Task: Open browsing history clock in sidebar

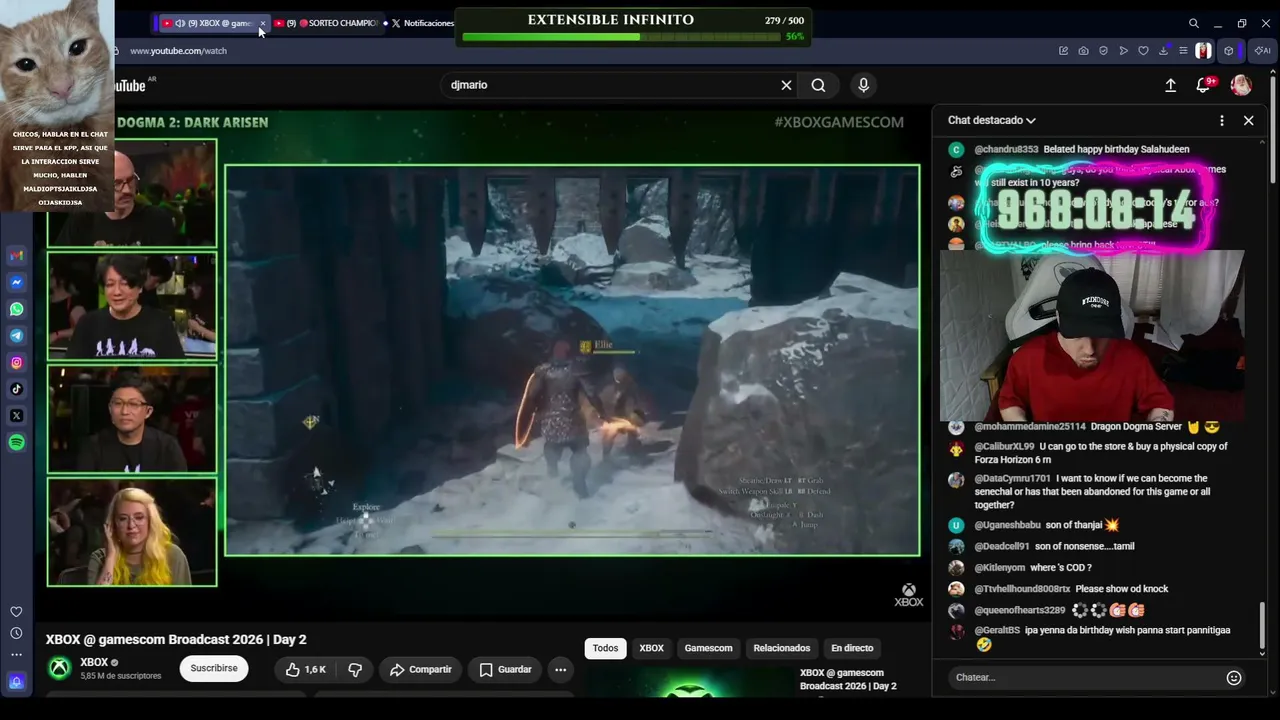Action: pos(16,633)
